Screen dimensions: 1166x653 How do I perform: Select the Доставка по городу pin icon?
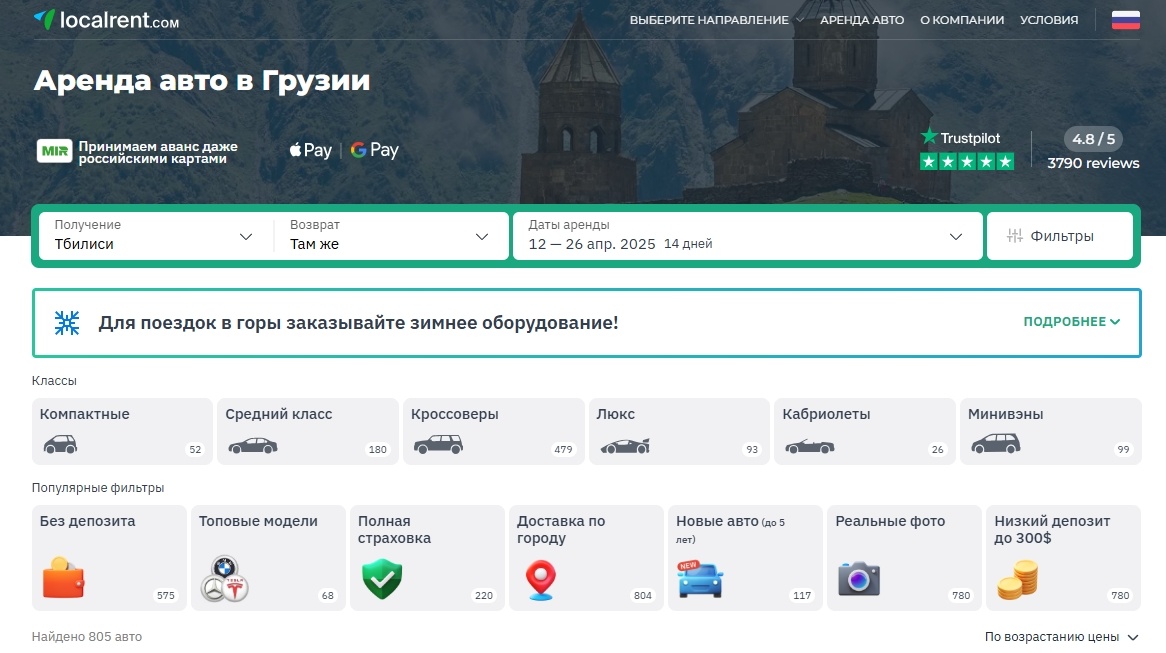click(x=540, y=578)
